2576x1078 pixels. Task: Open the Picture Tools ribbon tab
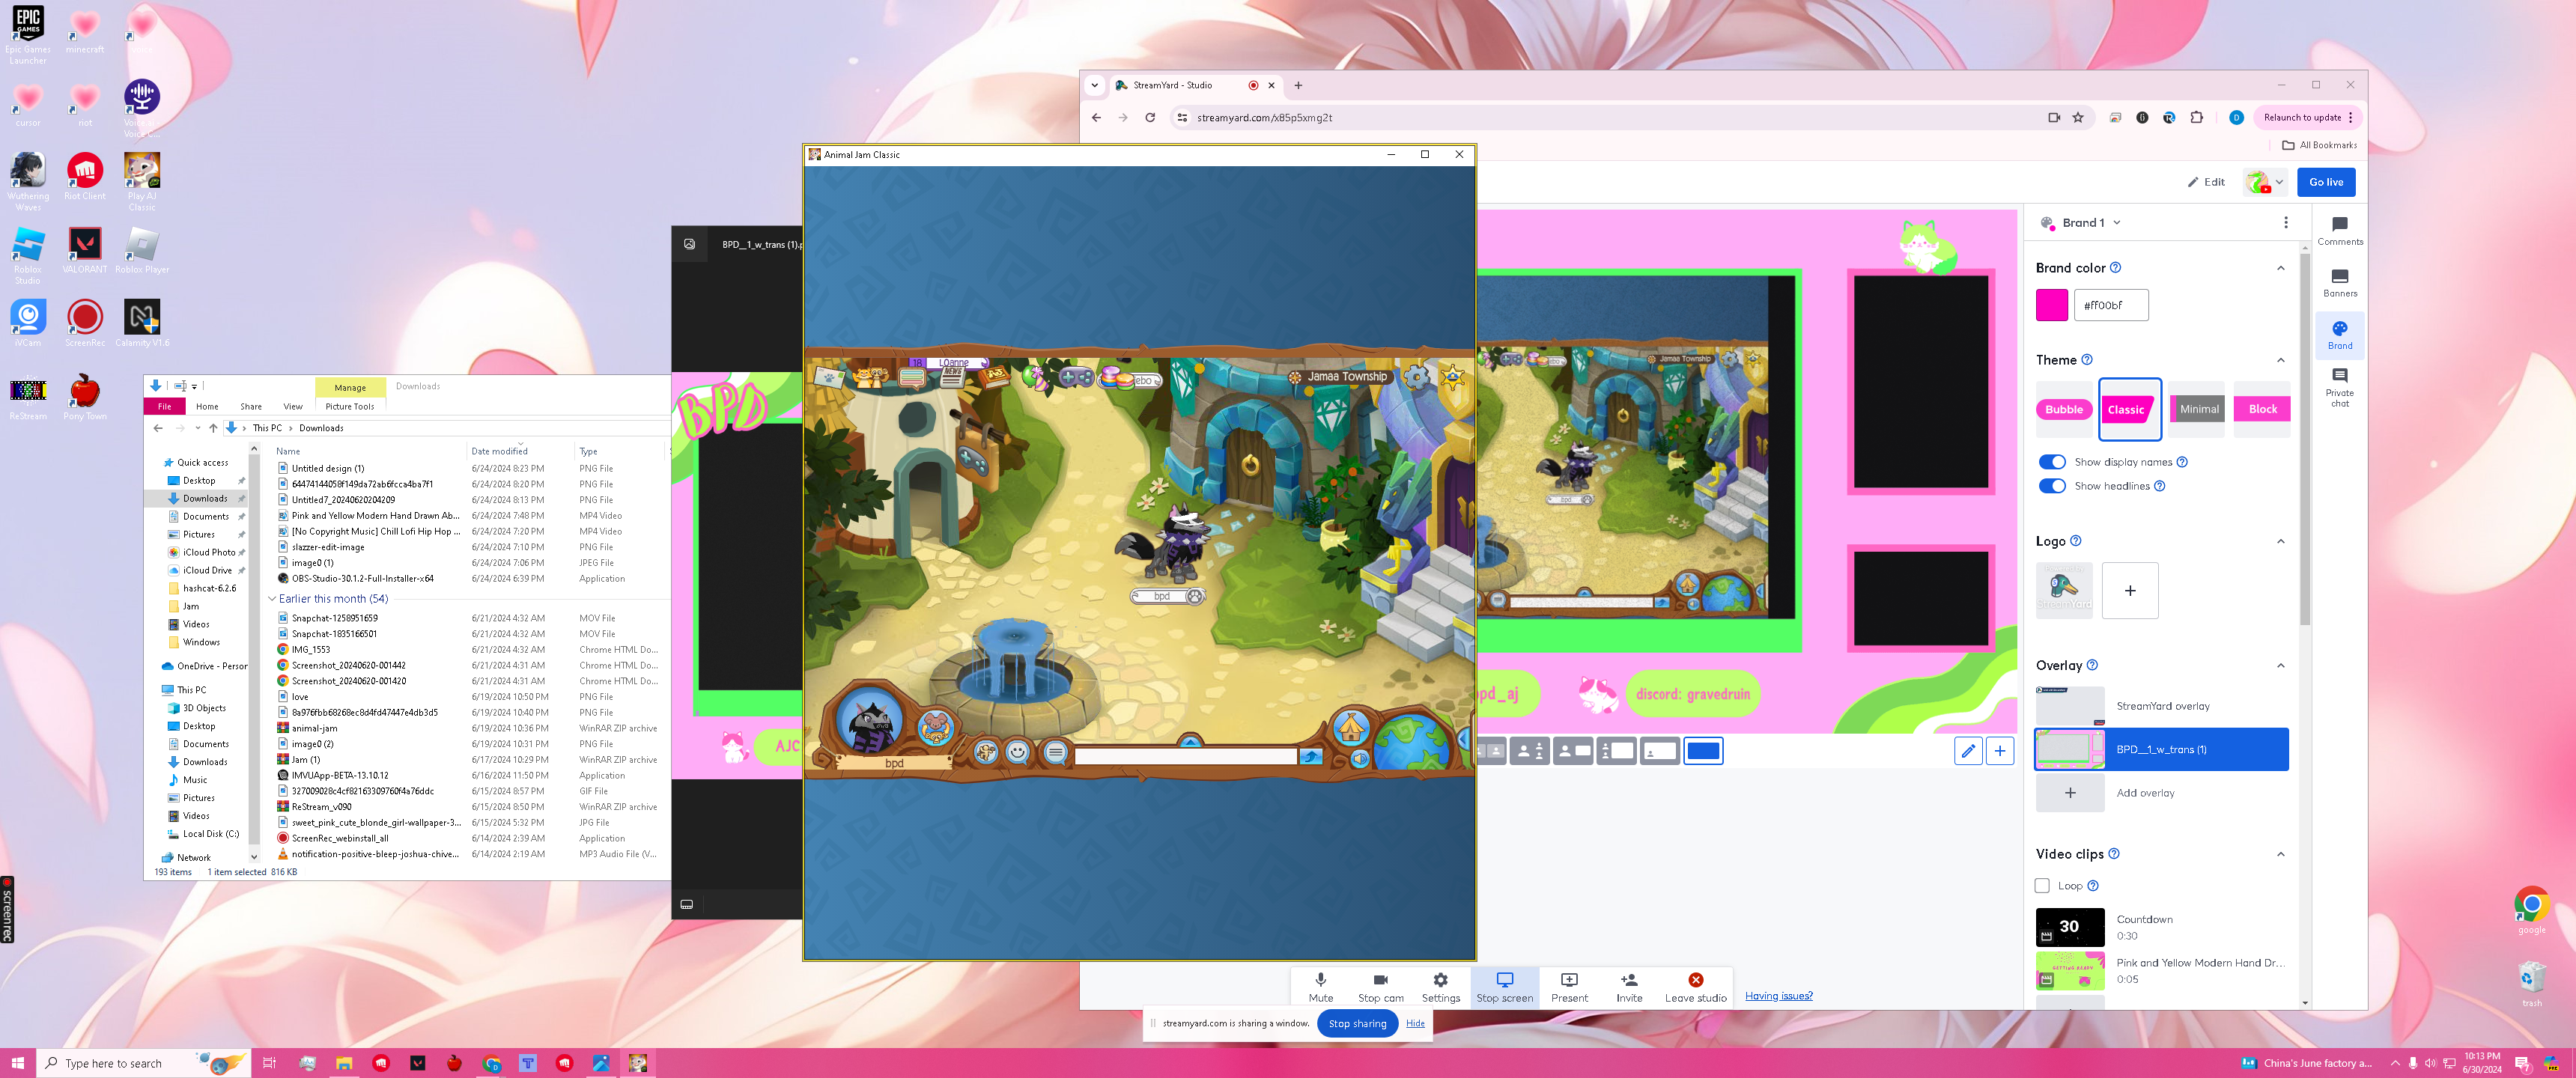pyautogui.click(x=350, y=407)
